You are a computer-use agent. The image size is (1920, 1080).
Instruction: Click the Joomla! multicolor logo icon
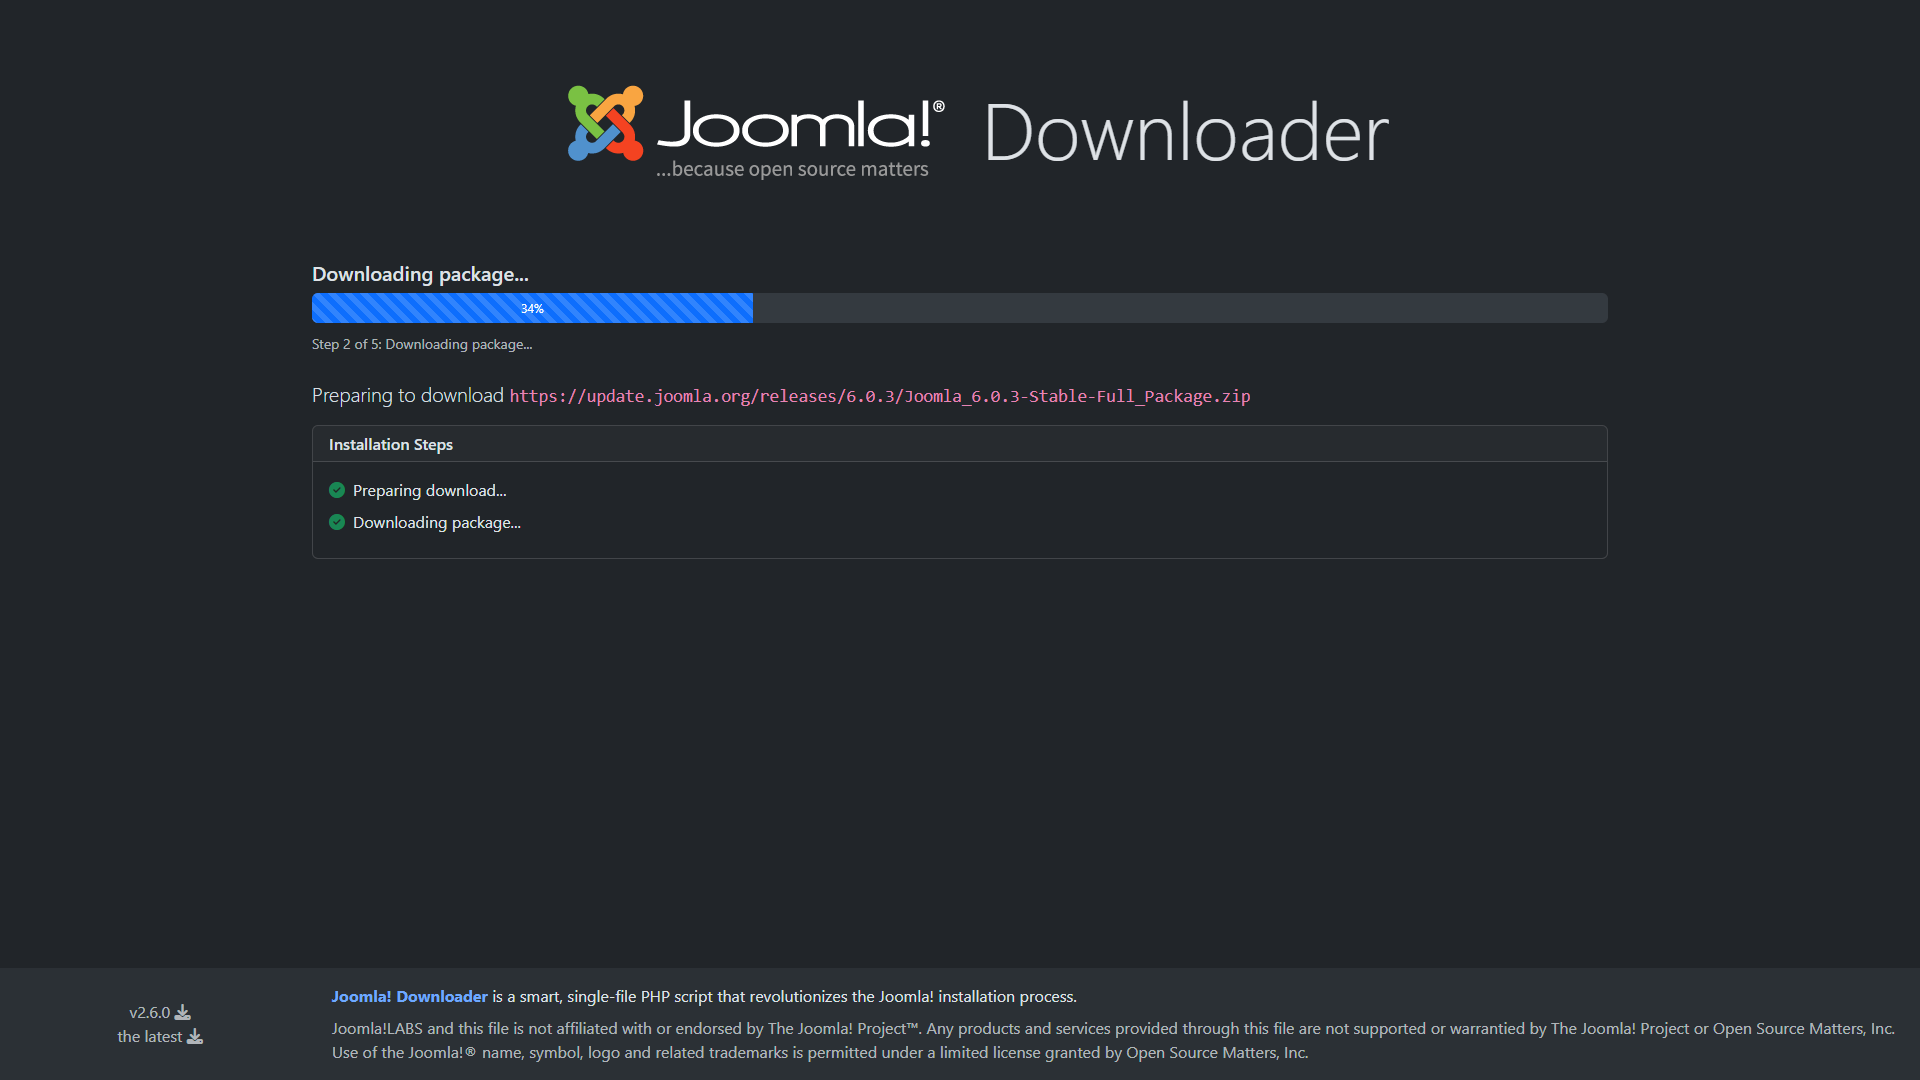click(605, 123)
